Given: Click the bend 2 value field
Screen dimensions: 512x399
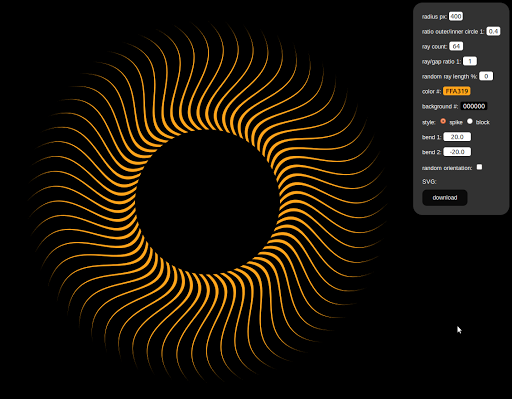Looking at the screenshot, I should tap(457, 152).
